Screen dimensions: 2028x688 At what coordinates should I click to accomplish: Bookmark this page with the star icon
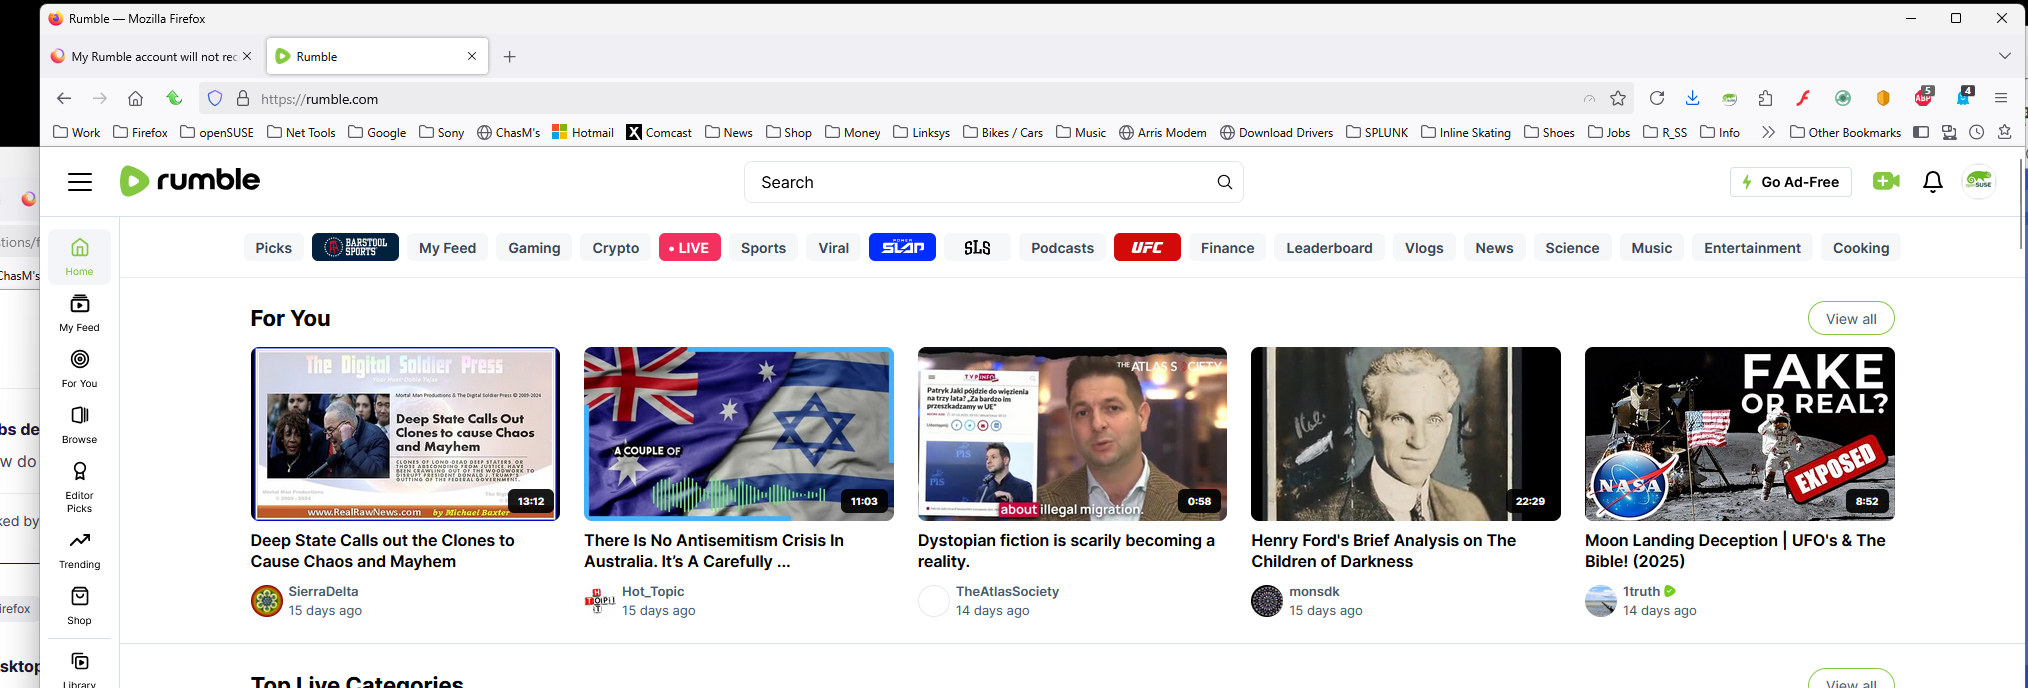(x=1618, y=98)
